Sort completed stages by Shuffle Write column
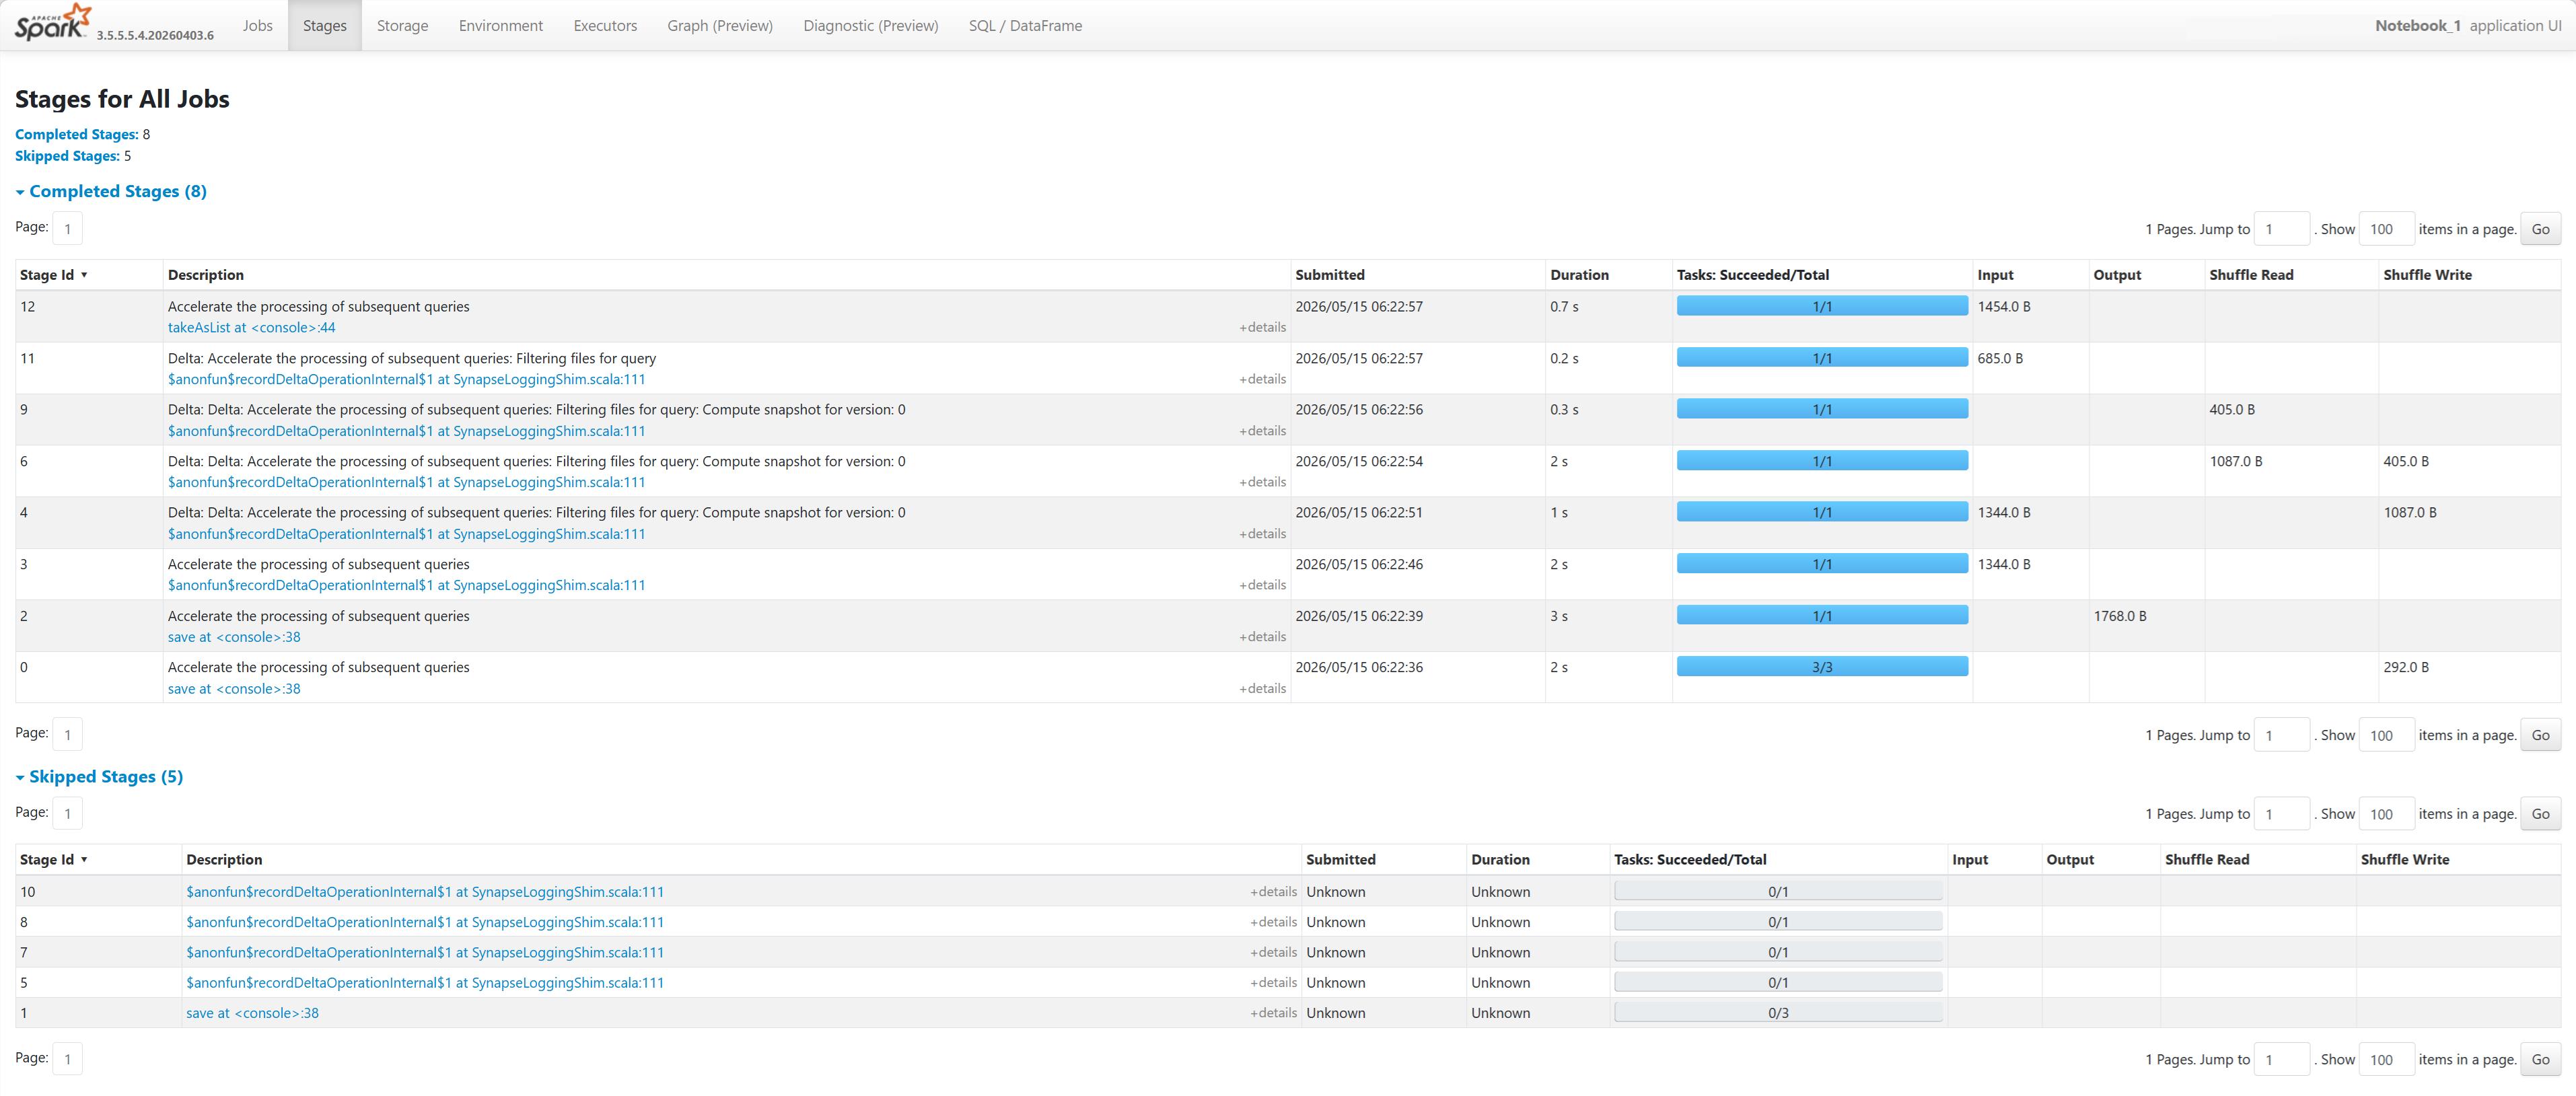 coord(2427,275)
